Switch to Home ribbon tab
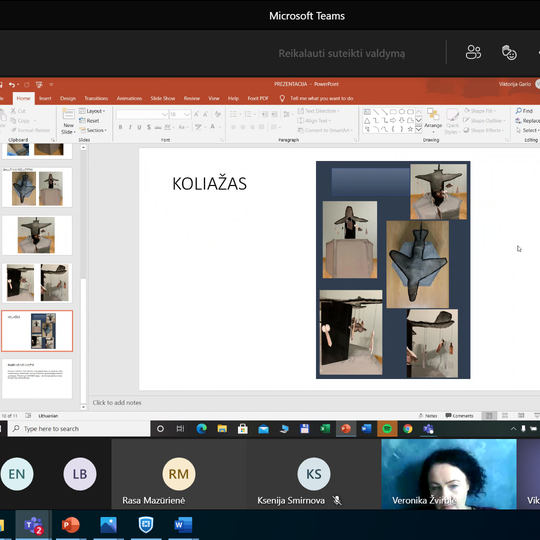 click(23, 98)
